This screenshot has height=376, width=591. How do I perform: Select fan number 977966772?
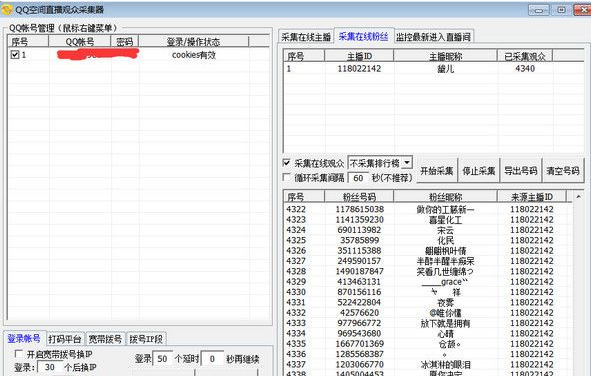pyautogui.click(x=359, y=323)
